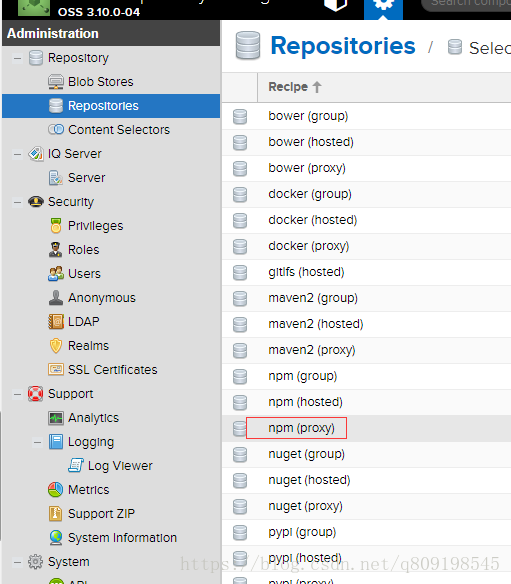511x584 pixels.
Task: Click the Support lifebuoy icon
Action: pyautogui.click(x=35, y=394)
